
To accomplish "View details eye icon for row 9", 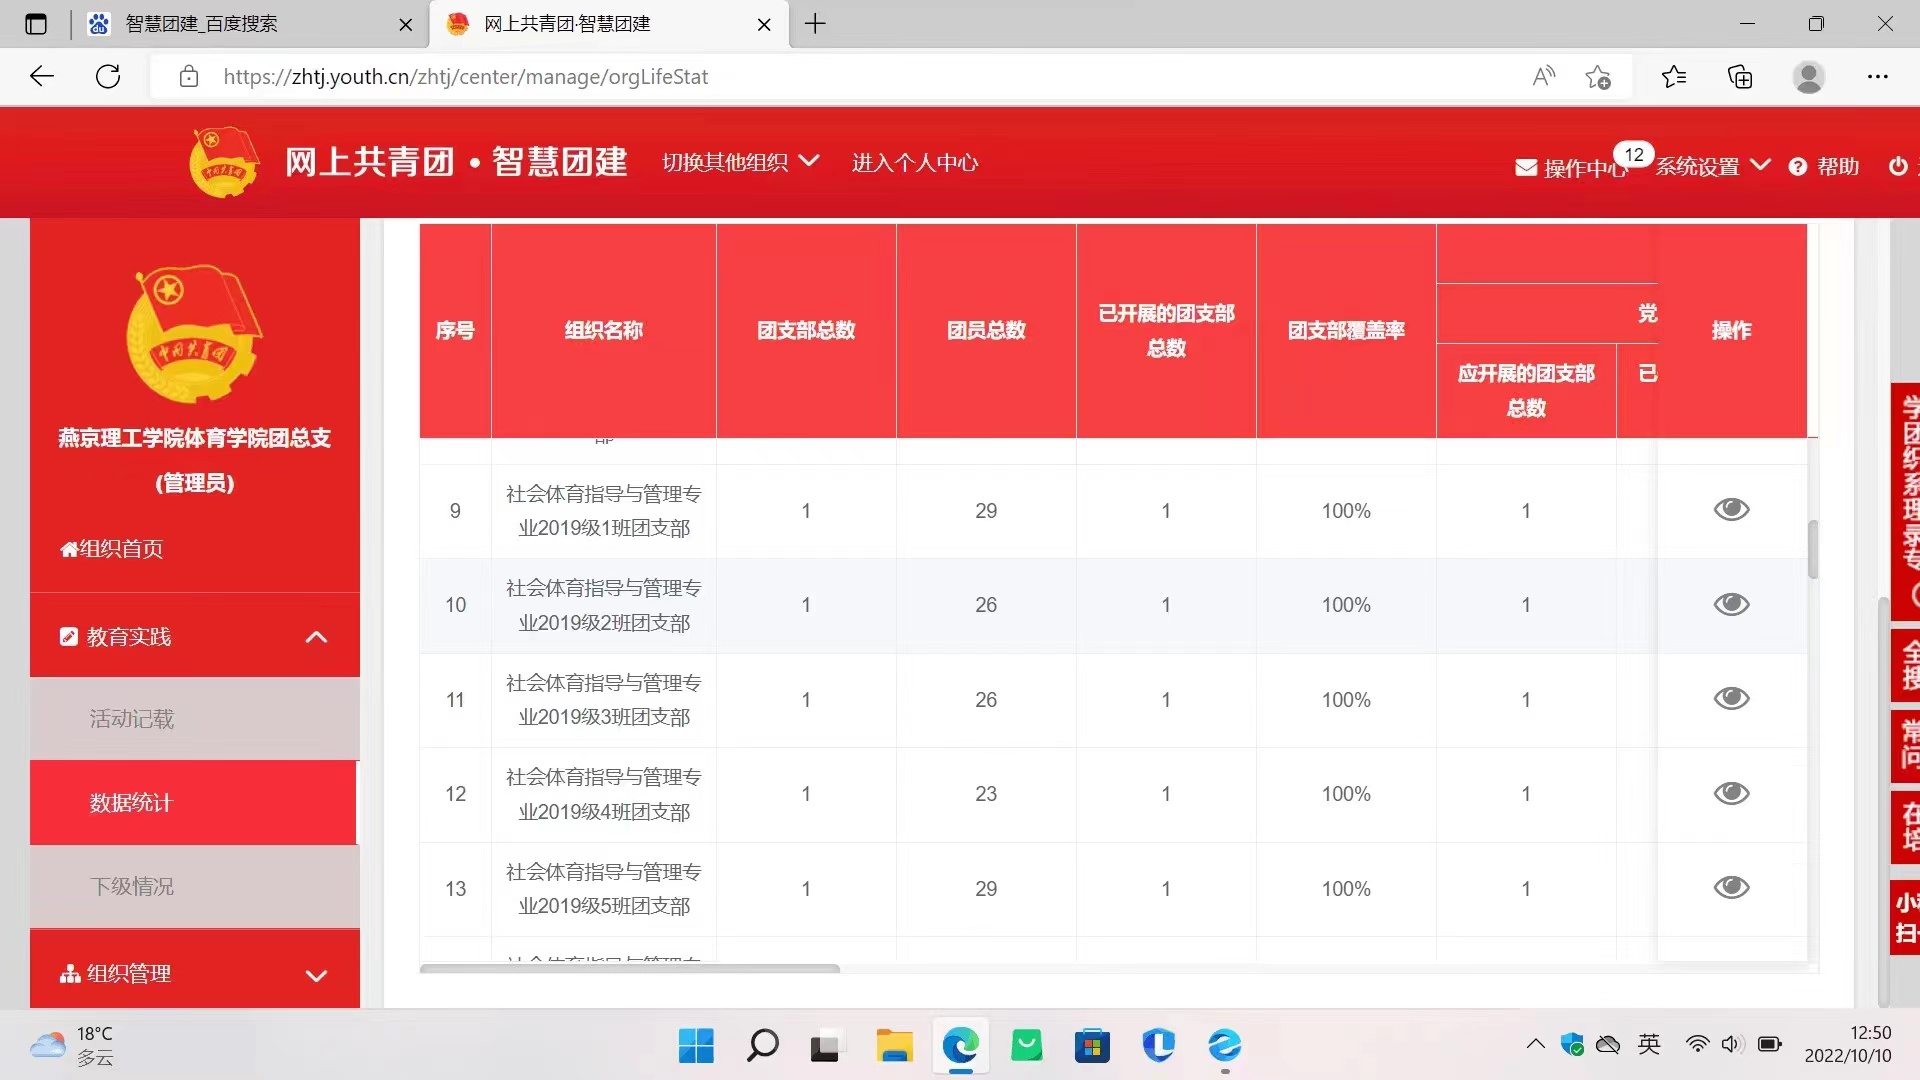I will 1731,510.
